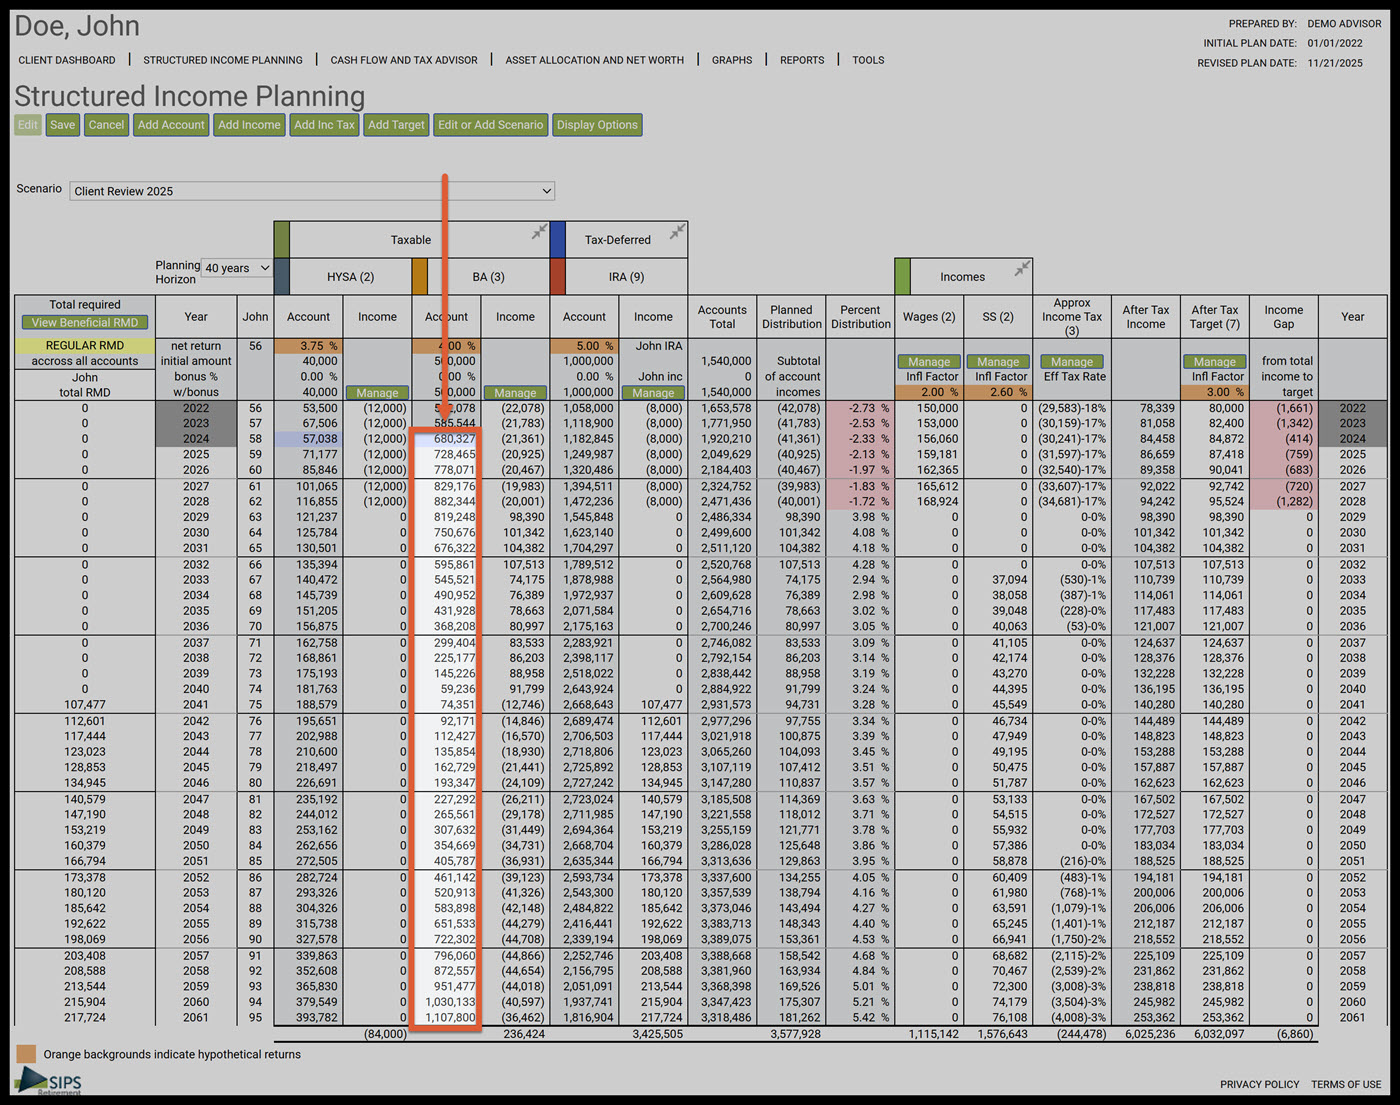
Task: Manage the SS income
Action: point(998,362)
